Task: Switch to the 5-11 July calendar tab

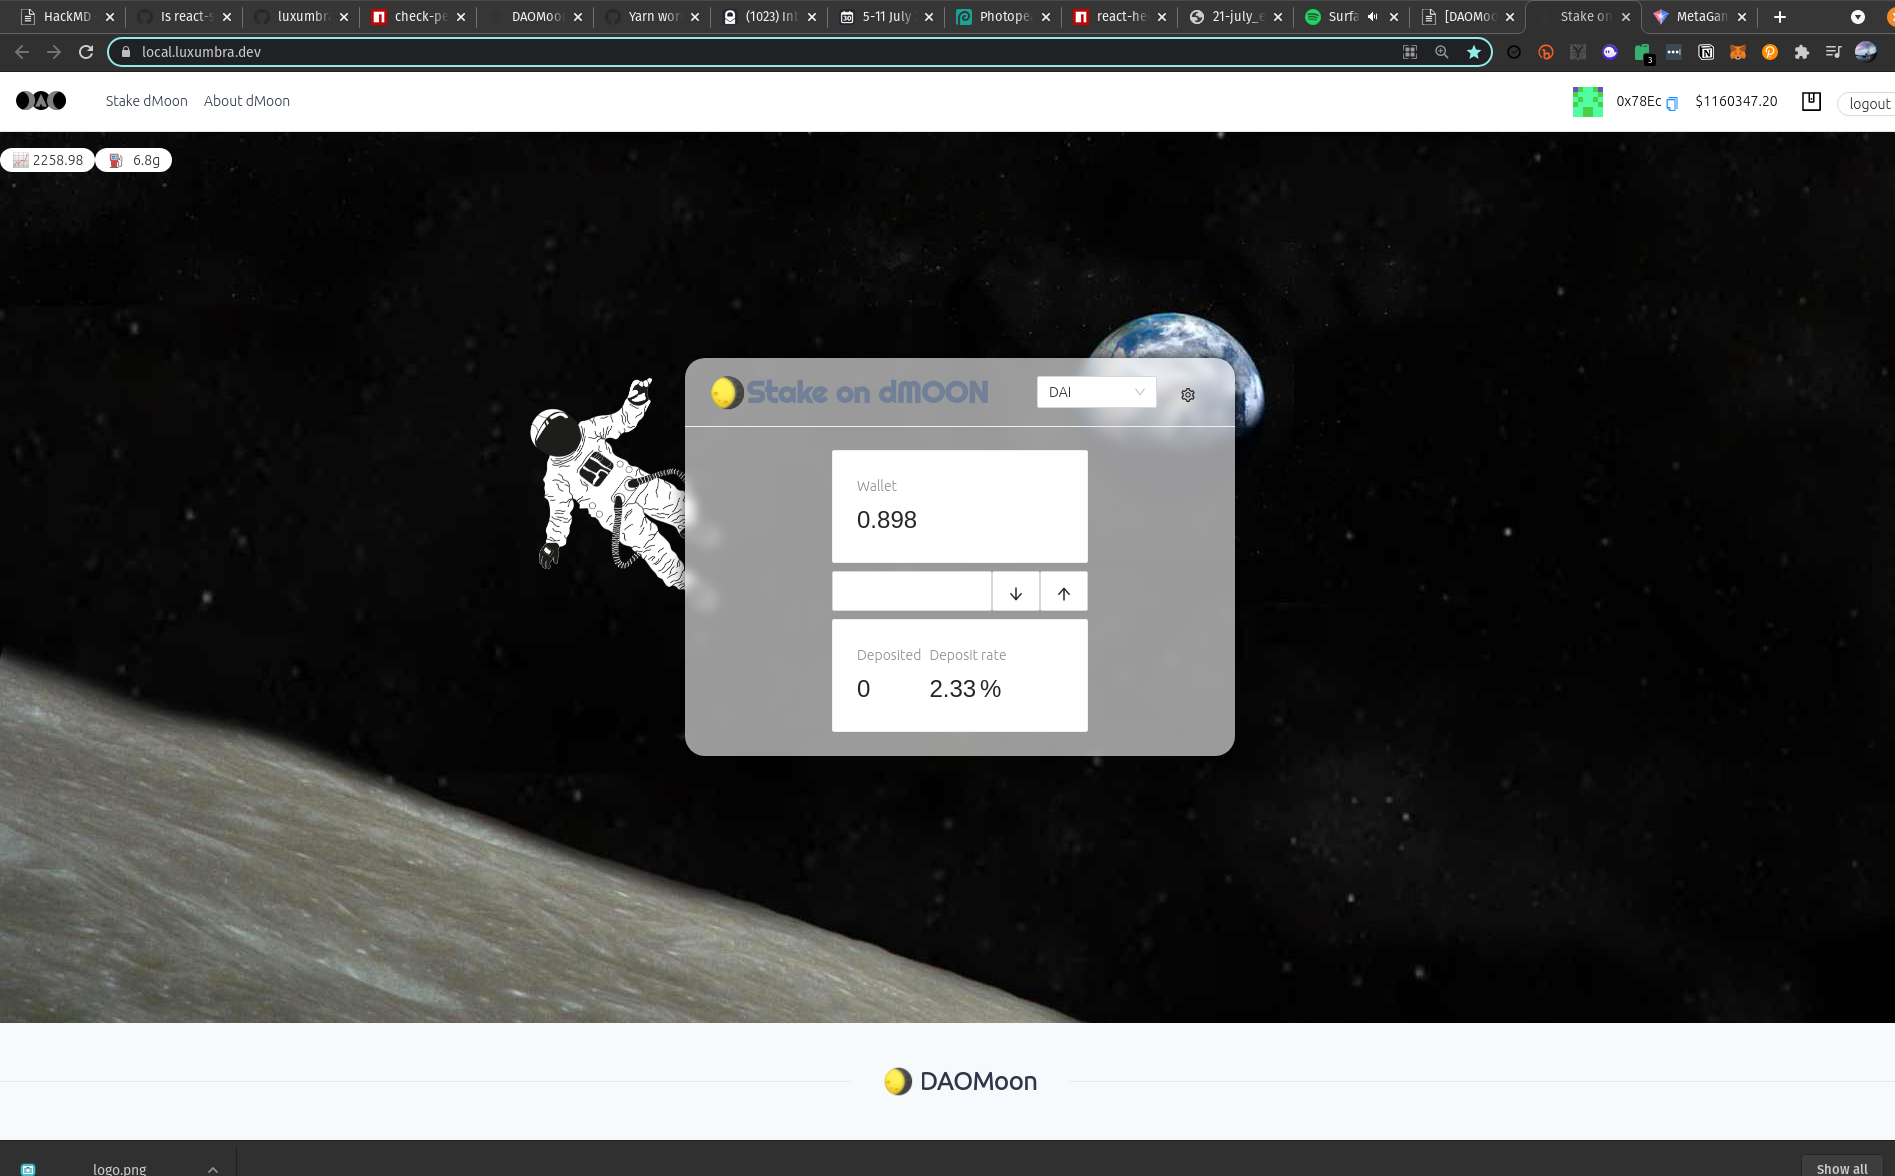Action: pos(886,17)
